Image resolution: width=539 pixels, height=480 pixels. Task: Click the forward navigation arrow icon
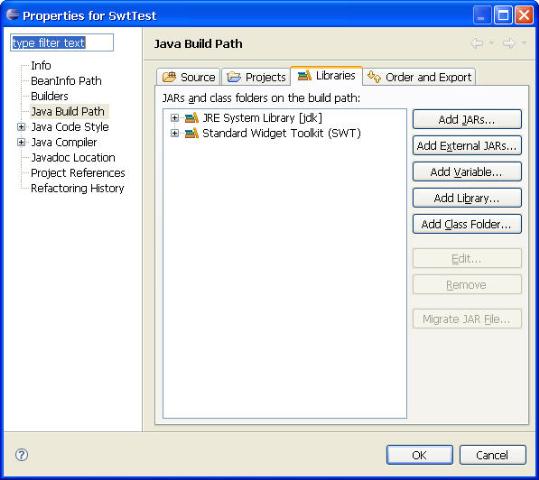[x=509, y=43]
